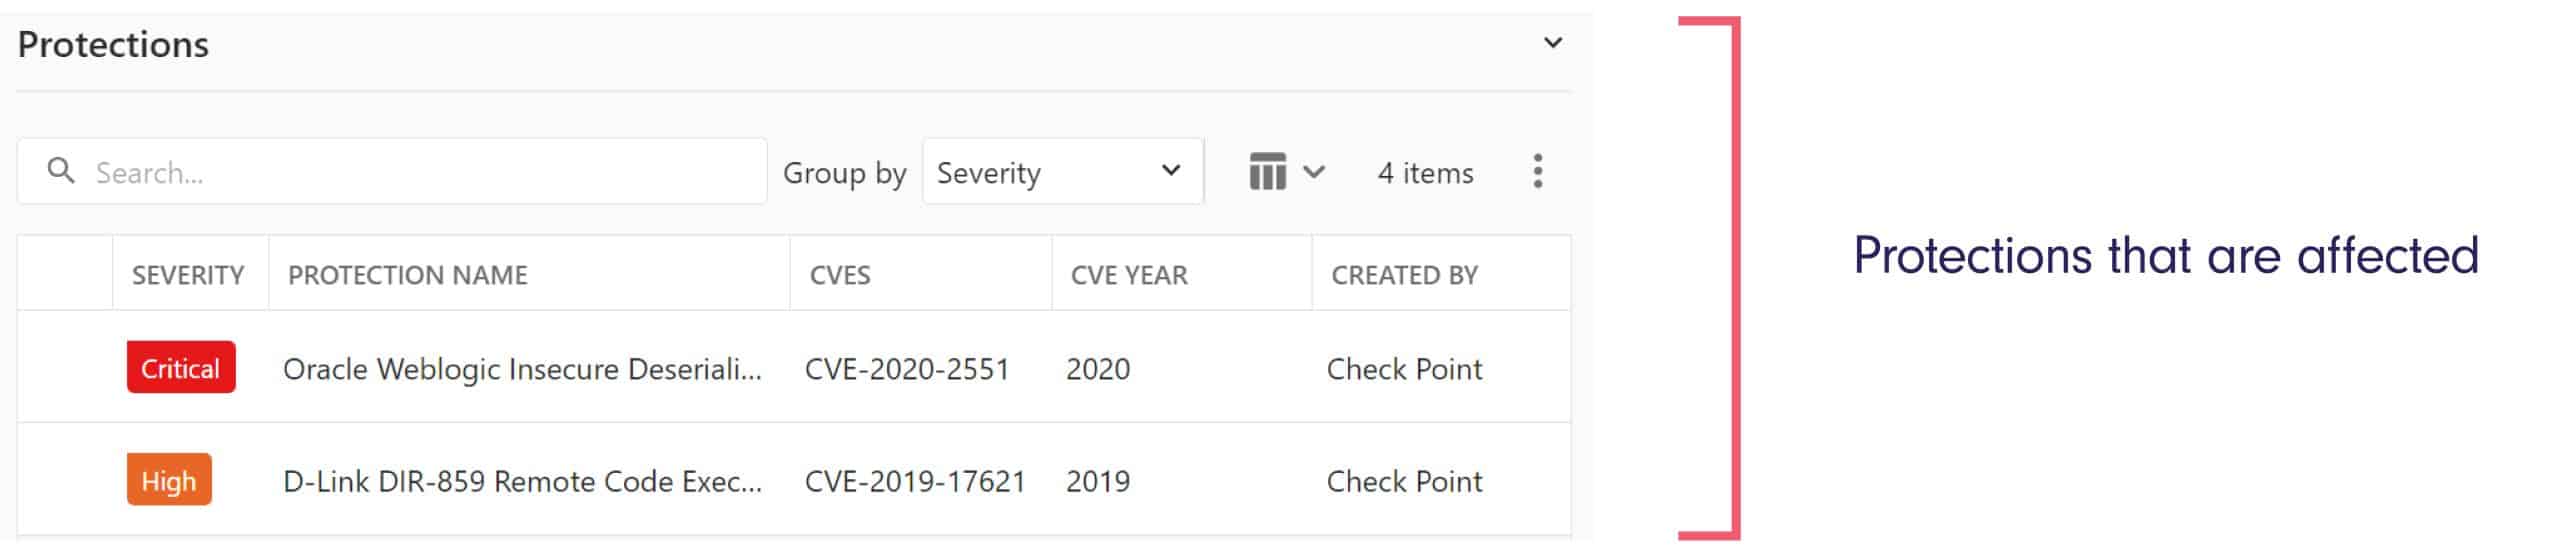Click the 4 items count label
Screen dimensions: 2560x547
click(1425, 173)
